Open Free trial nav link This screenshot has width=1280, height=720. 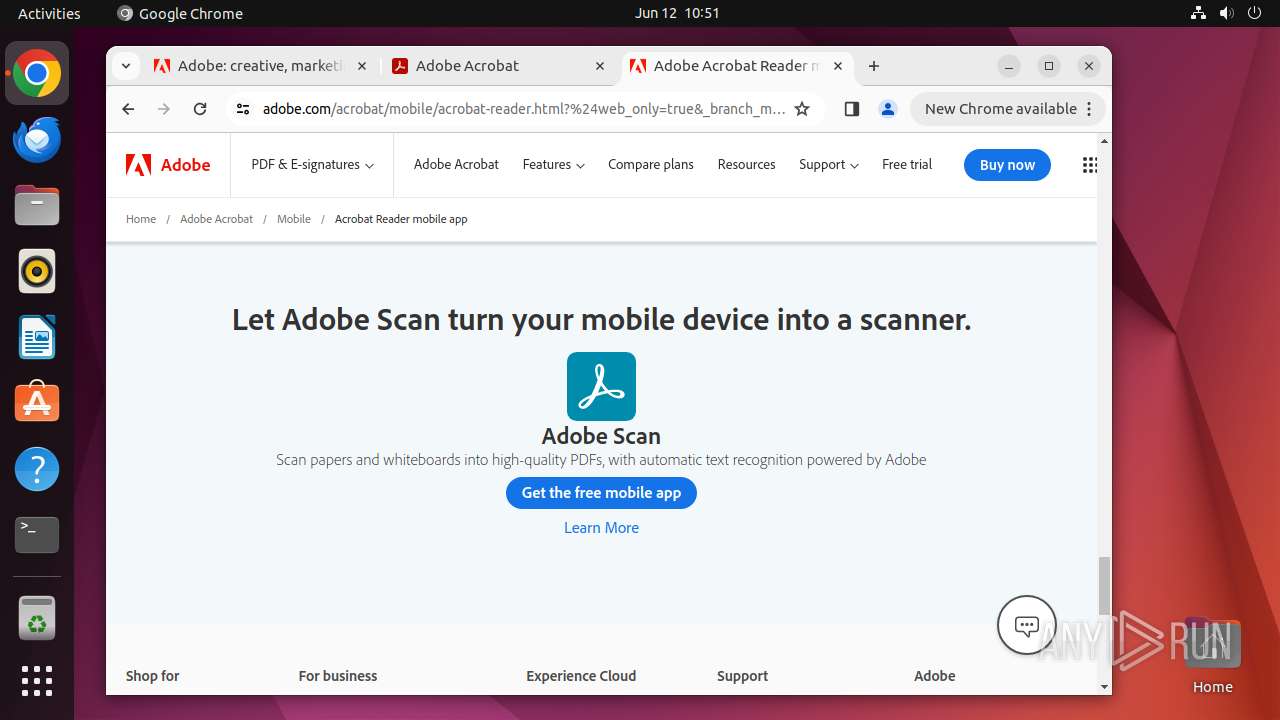click(x=907, y=165)
